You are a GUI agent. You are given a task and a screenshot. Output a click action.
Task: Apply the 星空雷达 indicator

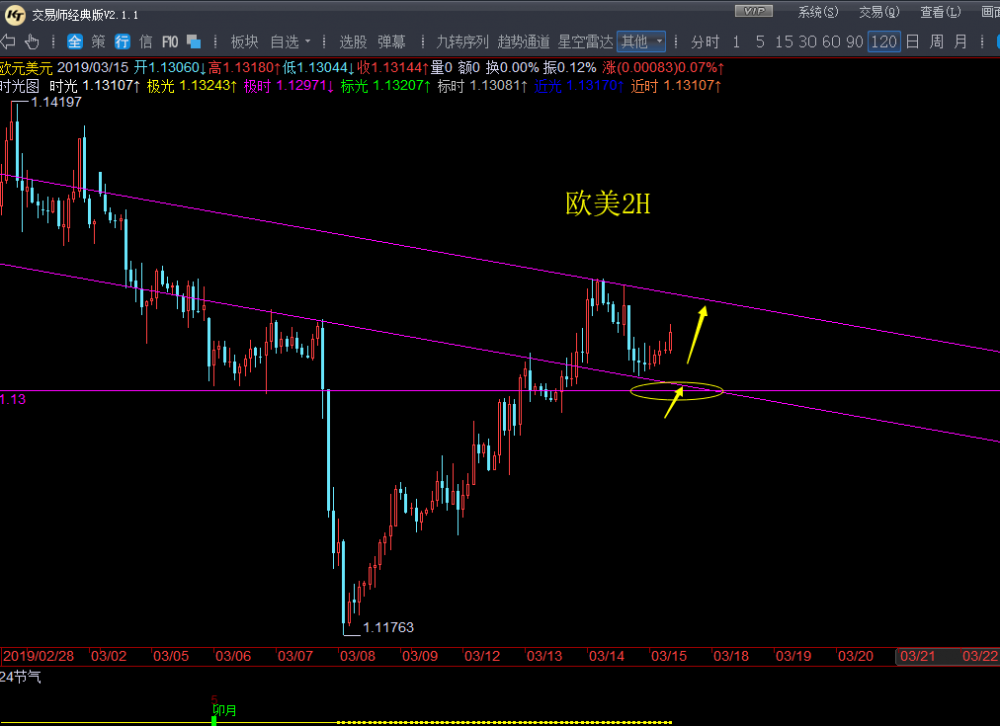click(x=585, y=42)
